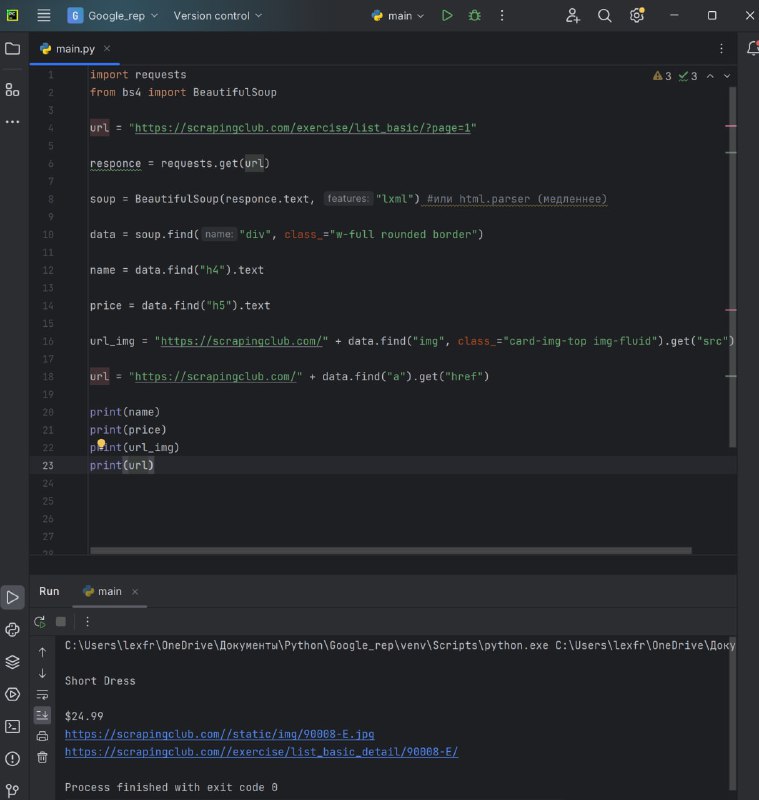The height and width of the screenshot is (800, 759).
Task: Clear all console output trash icon
Action: coord(42,757)
